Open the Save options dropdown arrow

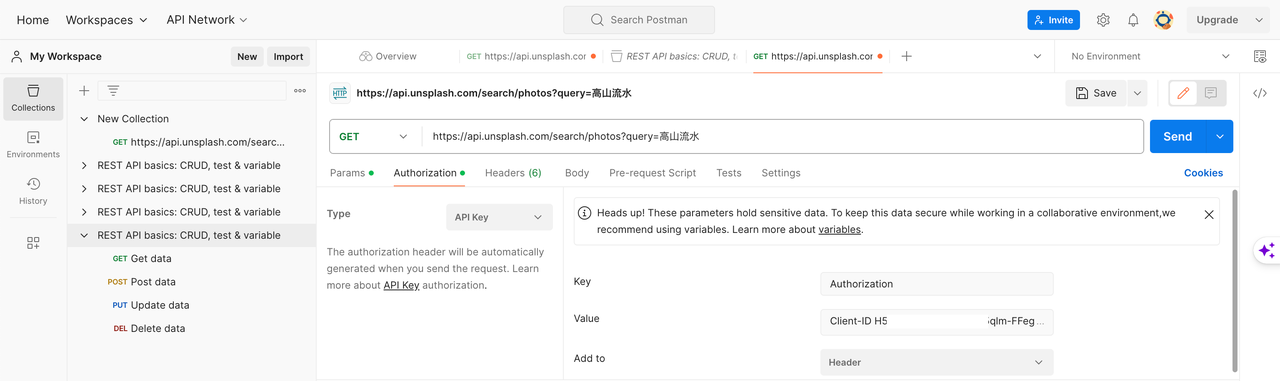pos(1137,93)
